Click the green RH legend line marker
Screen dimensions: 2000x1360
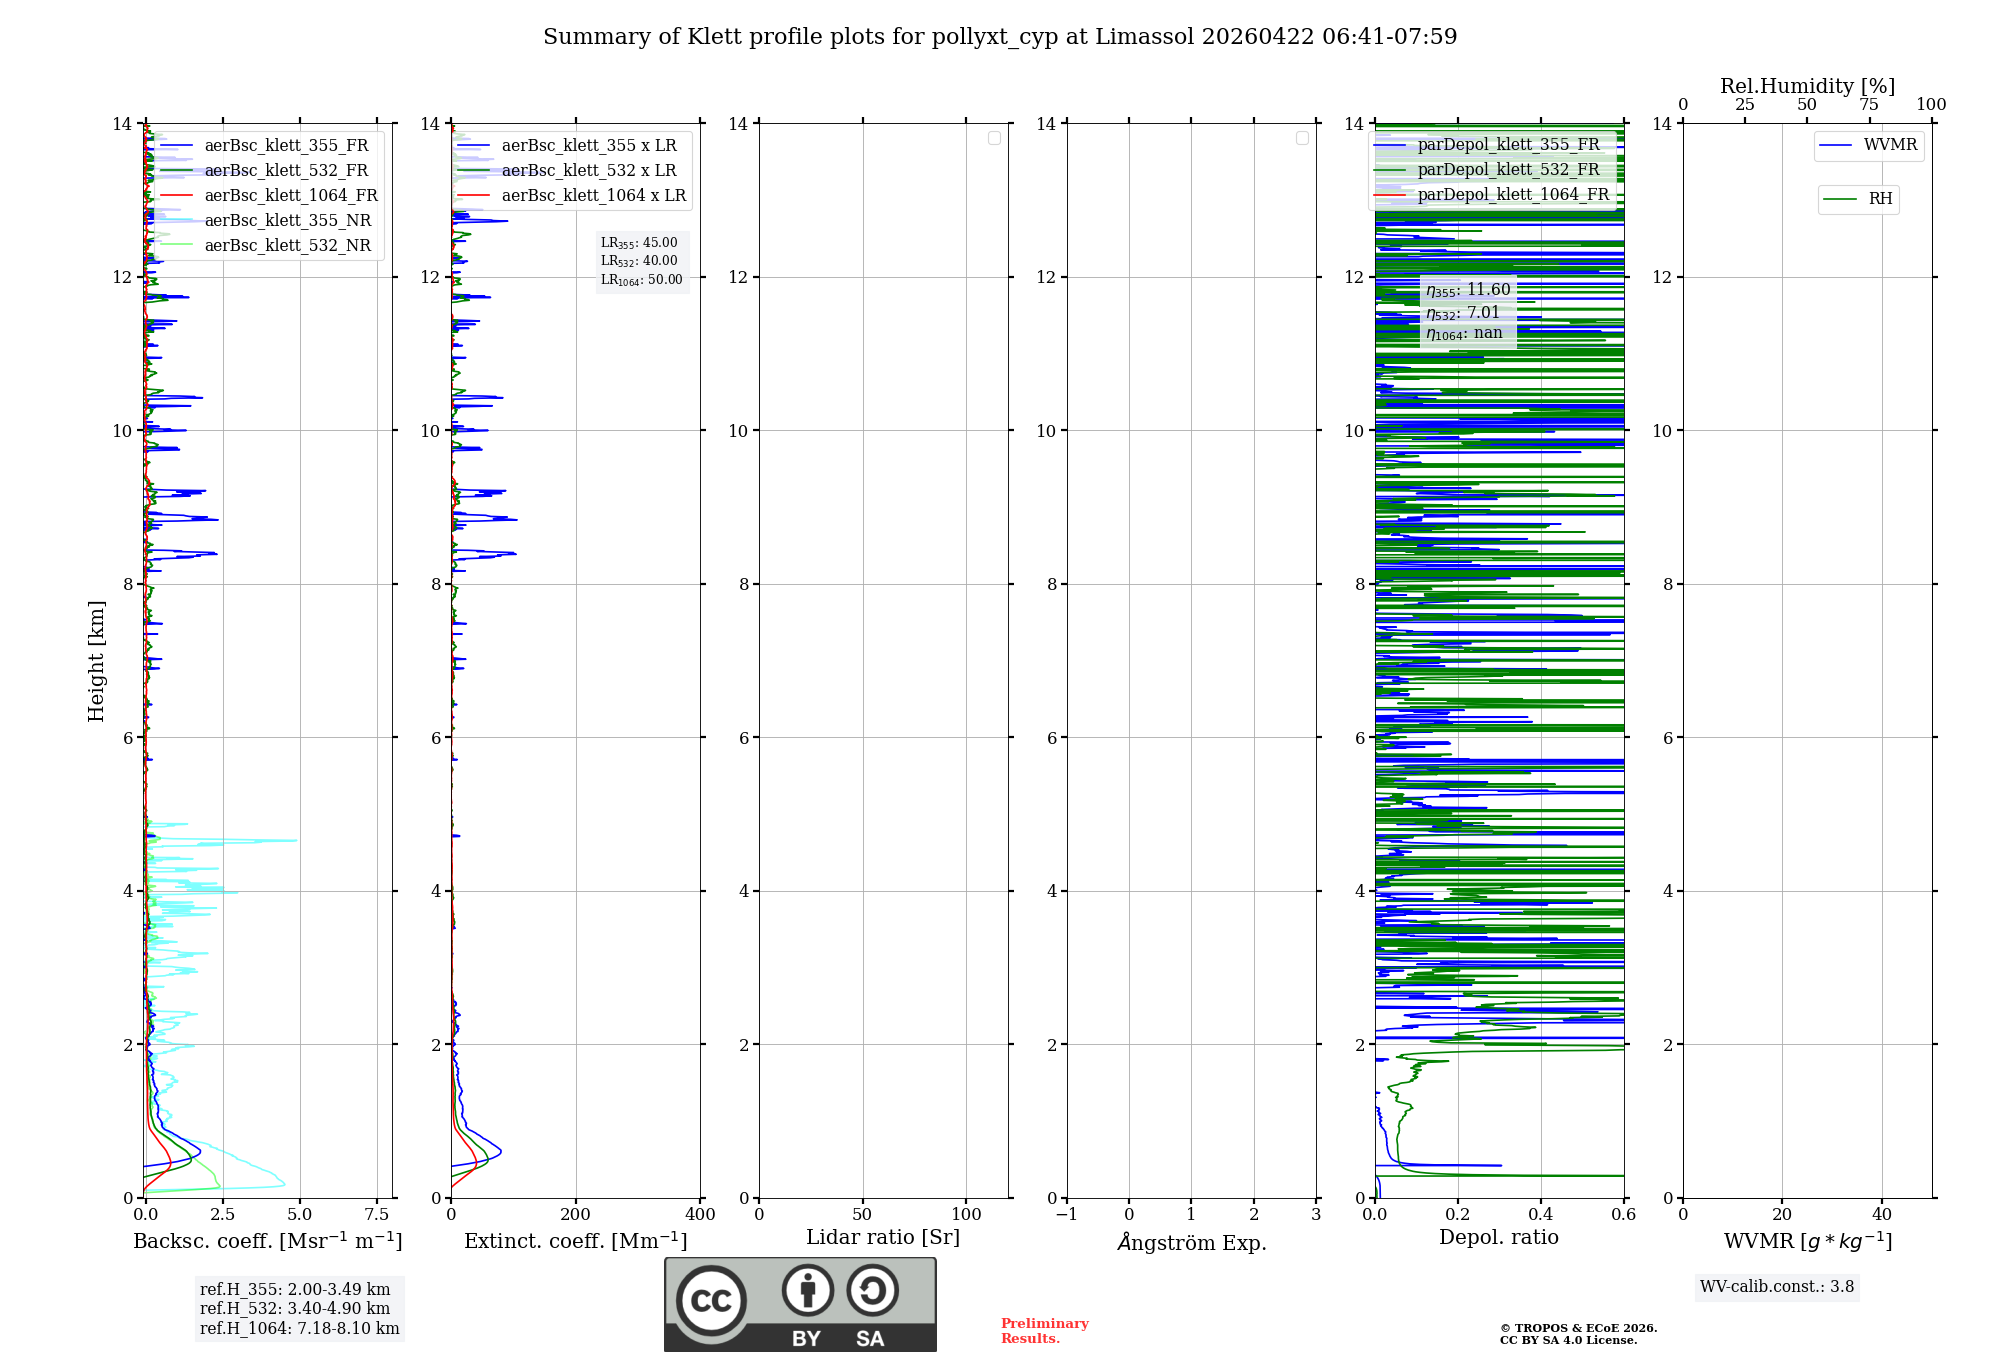1840,199
